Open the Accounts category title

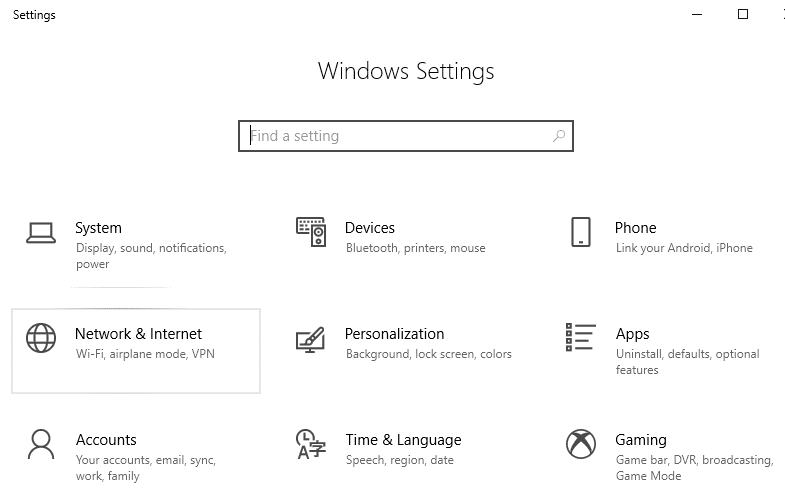point(106,440)
